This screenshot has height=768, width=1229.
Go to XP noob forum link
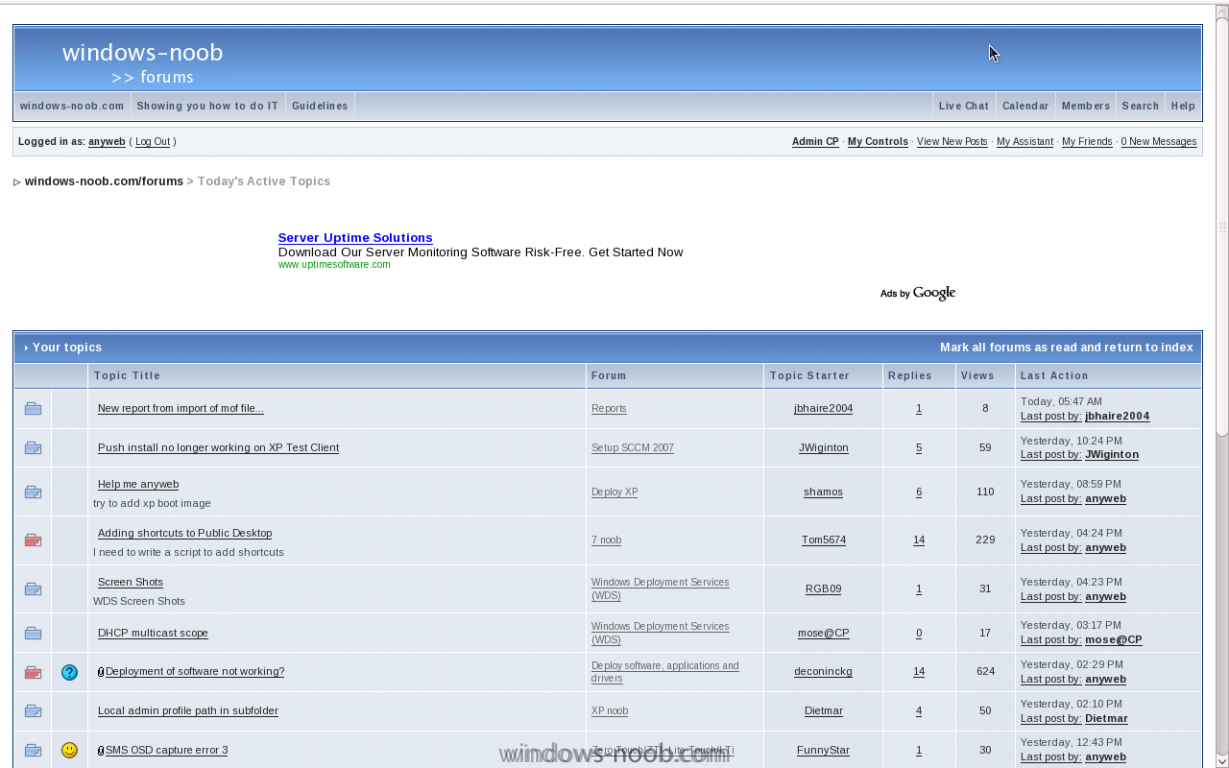tap(610, 711)
